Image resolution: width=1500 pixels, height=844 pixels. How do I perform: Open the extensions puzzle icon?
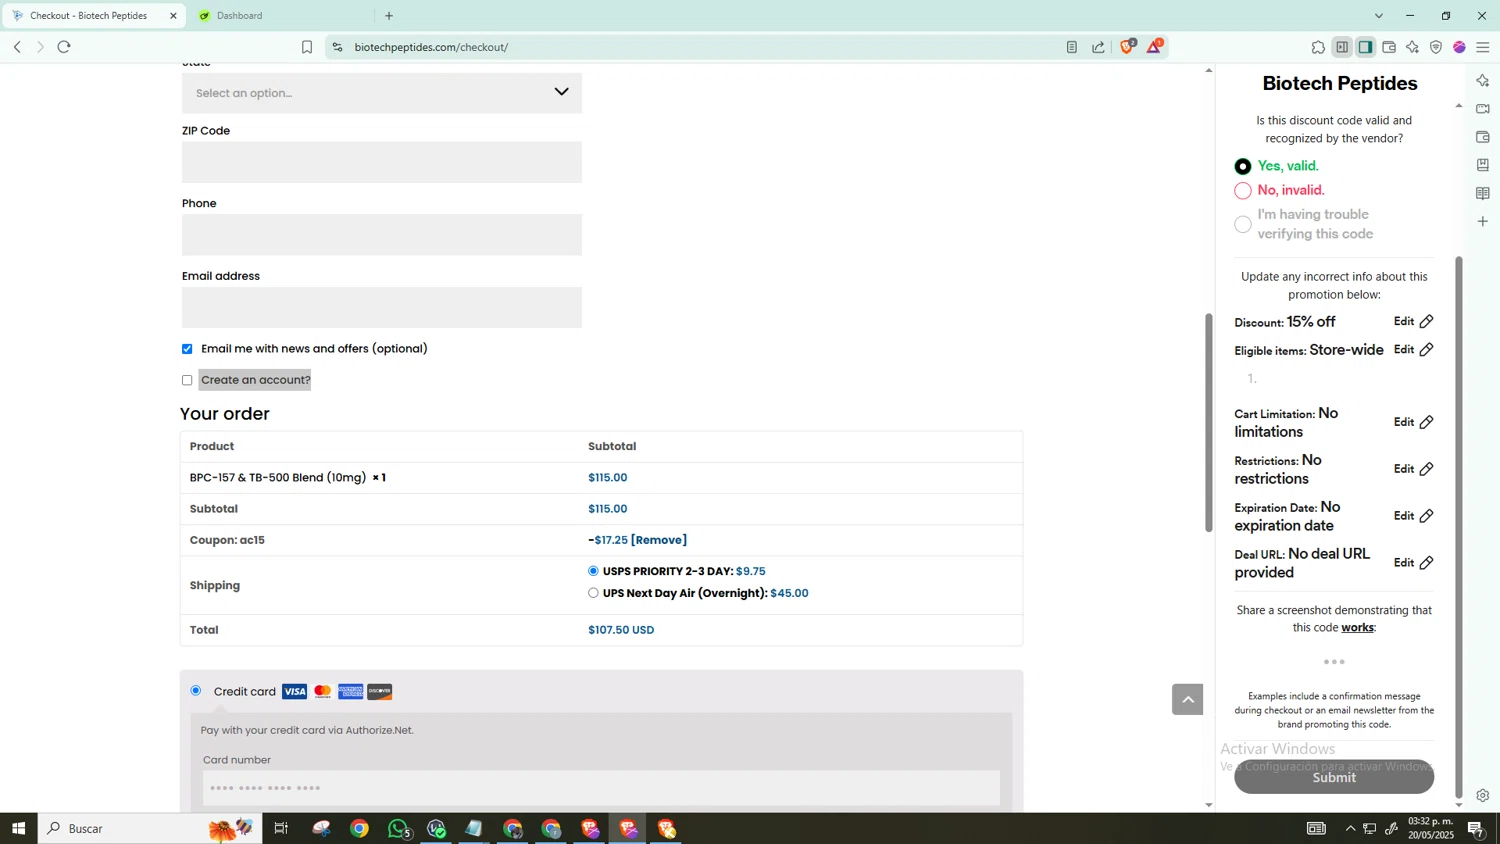[1318, 47]
